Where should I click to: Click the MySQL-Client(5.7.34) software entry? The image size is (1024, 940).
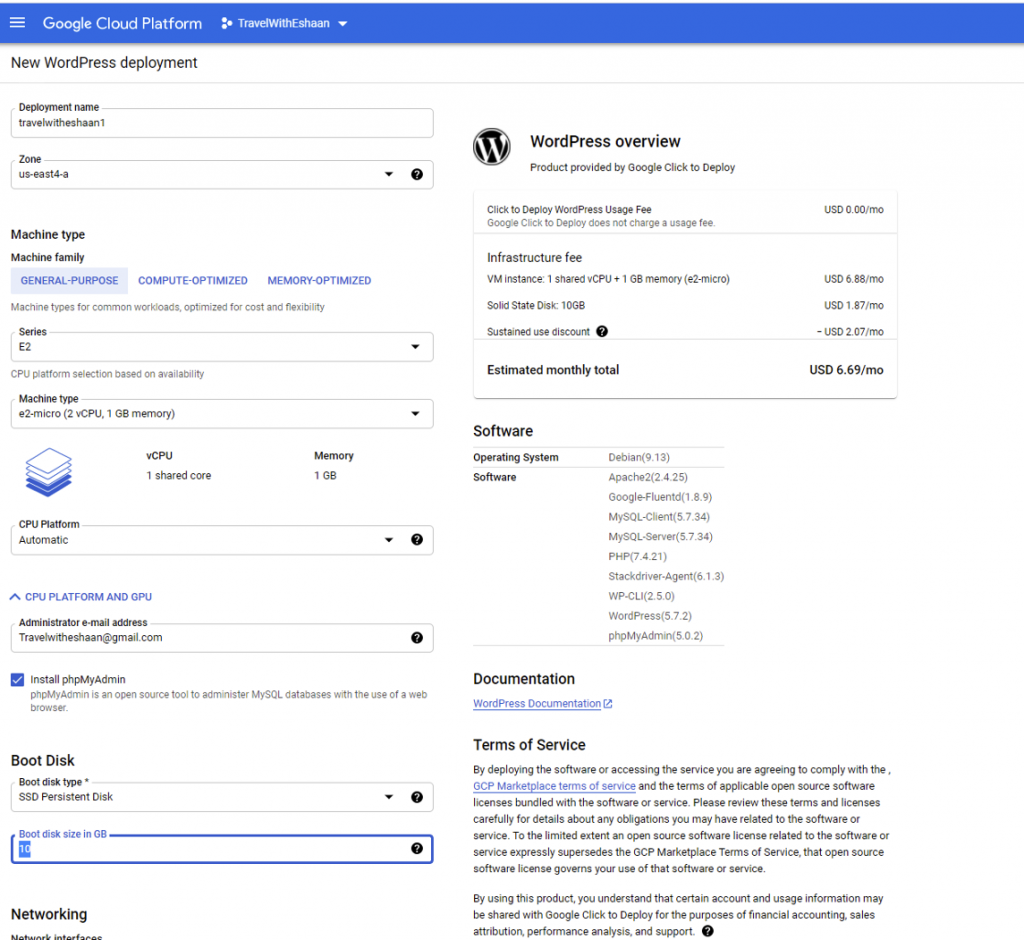tap(659, 517)
